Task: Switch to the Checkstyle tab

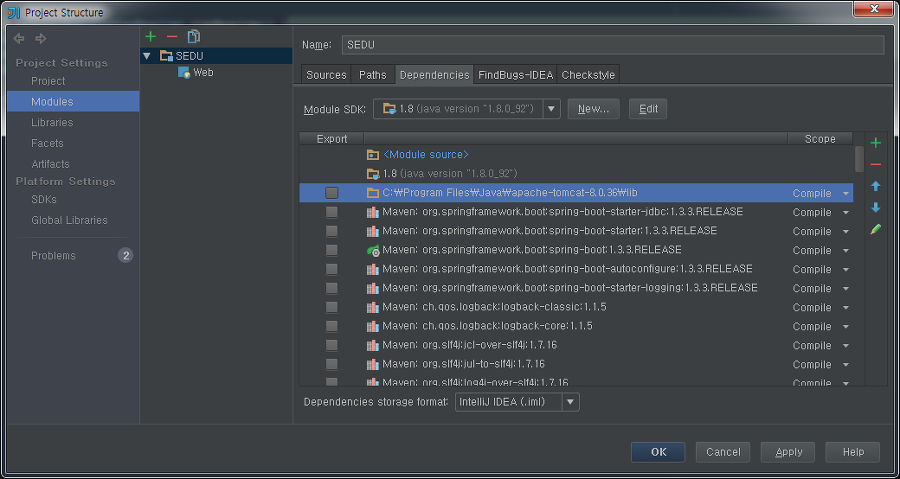Action: [x=588, y=75]
